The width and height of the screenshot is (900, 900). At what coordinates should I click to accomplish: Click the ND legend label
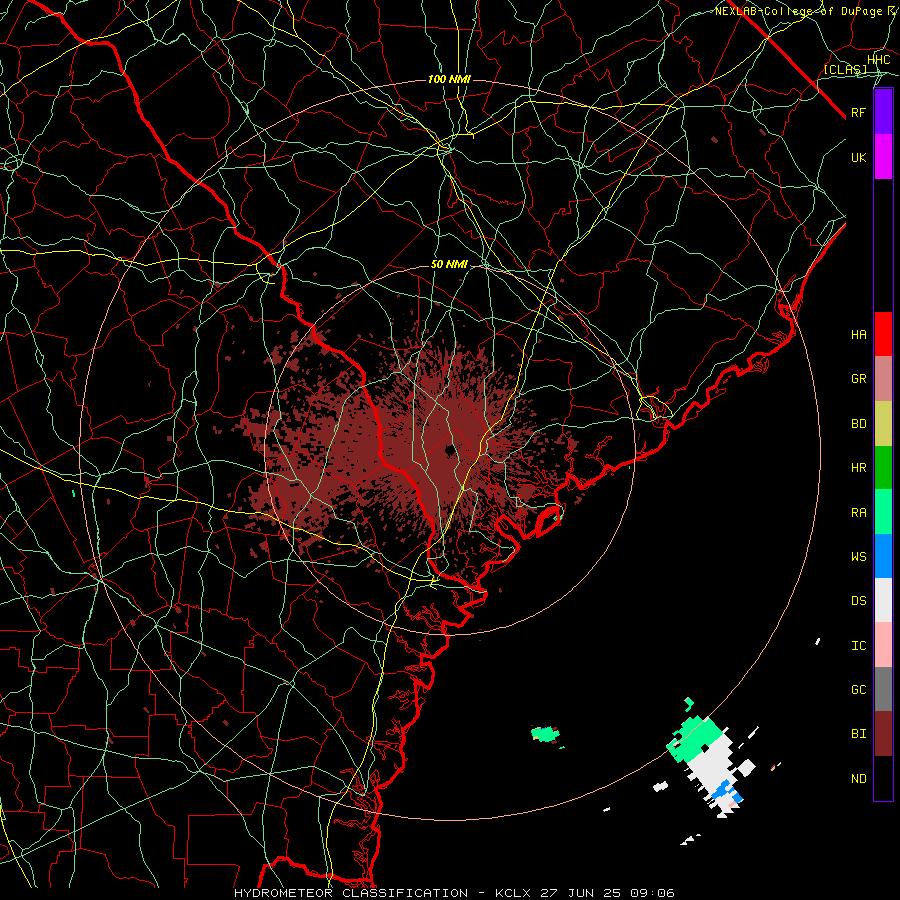pyautogui.click(x=859, y=779)
